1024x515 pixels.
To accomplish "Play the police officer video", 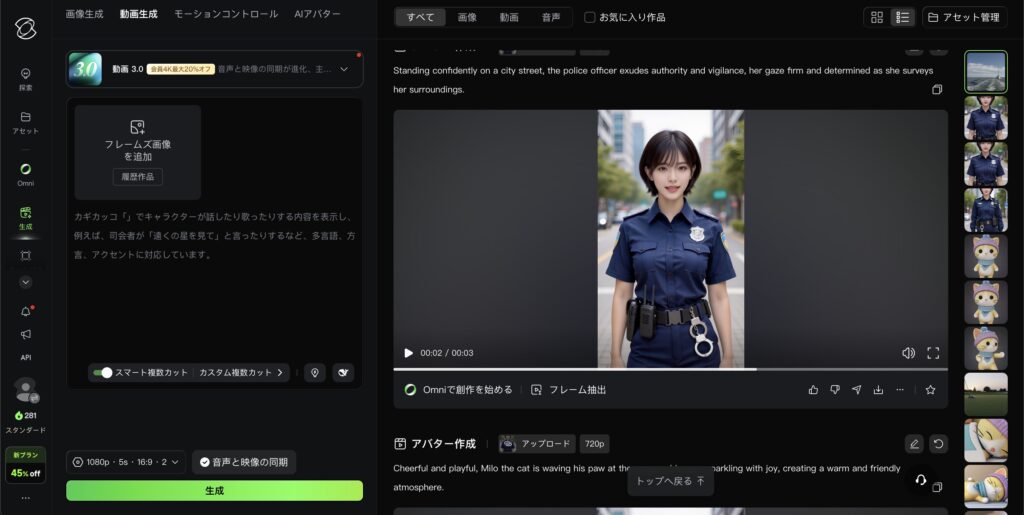I will coord(408,353).
